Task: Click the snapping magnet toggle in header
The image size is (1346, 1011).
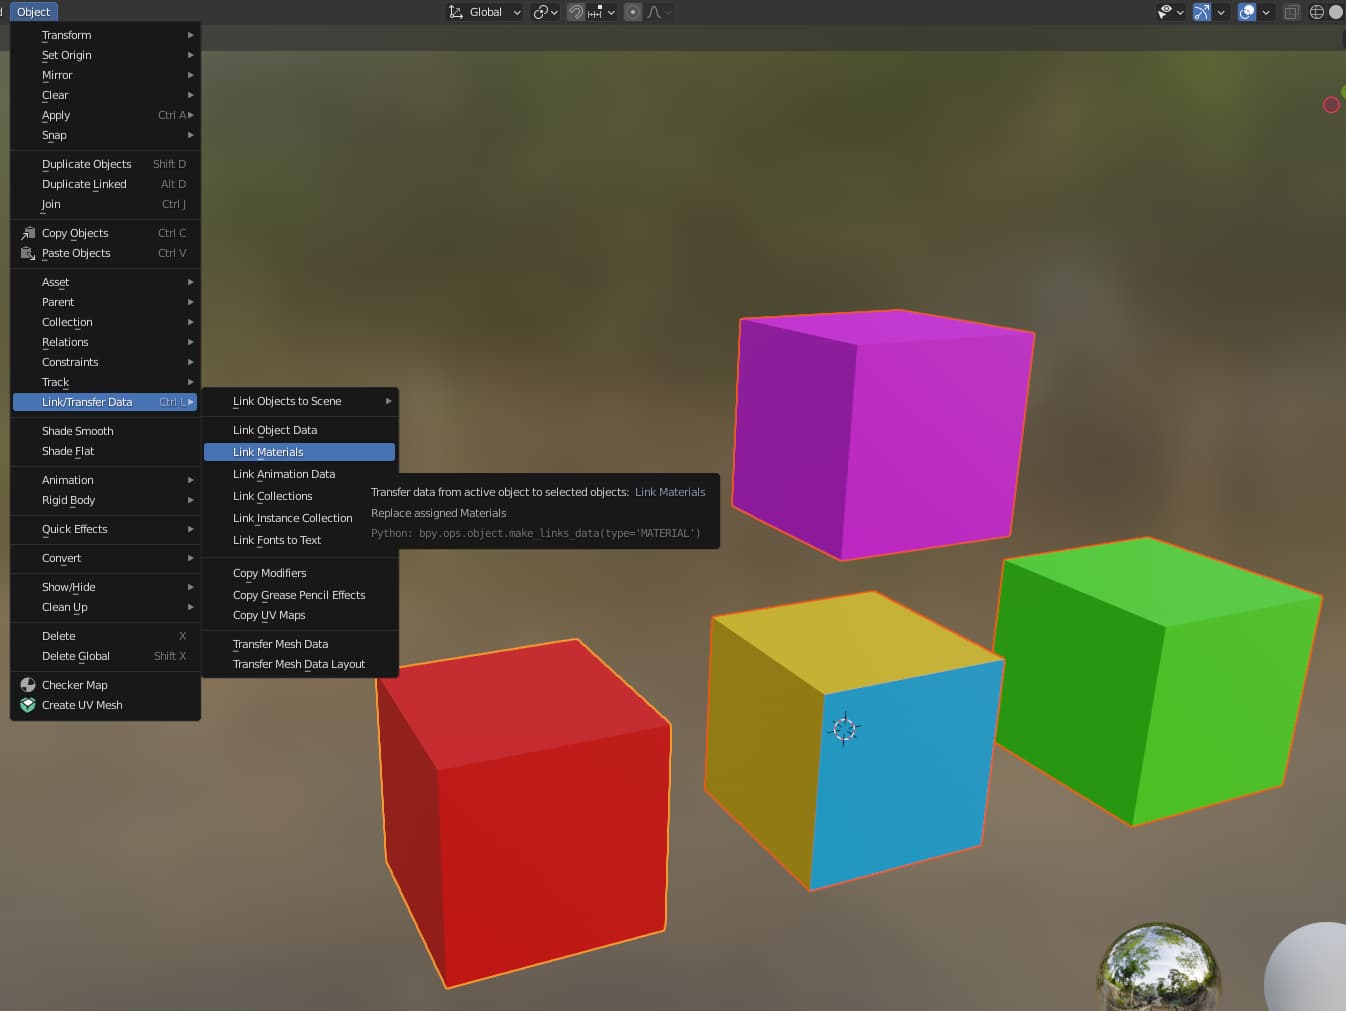Action: [576, 12]
